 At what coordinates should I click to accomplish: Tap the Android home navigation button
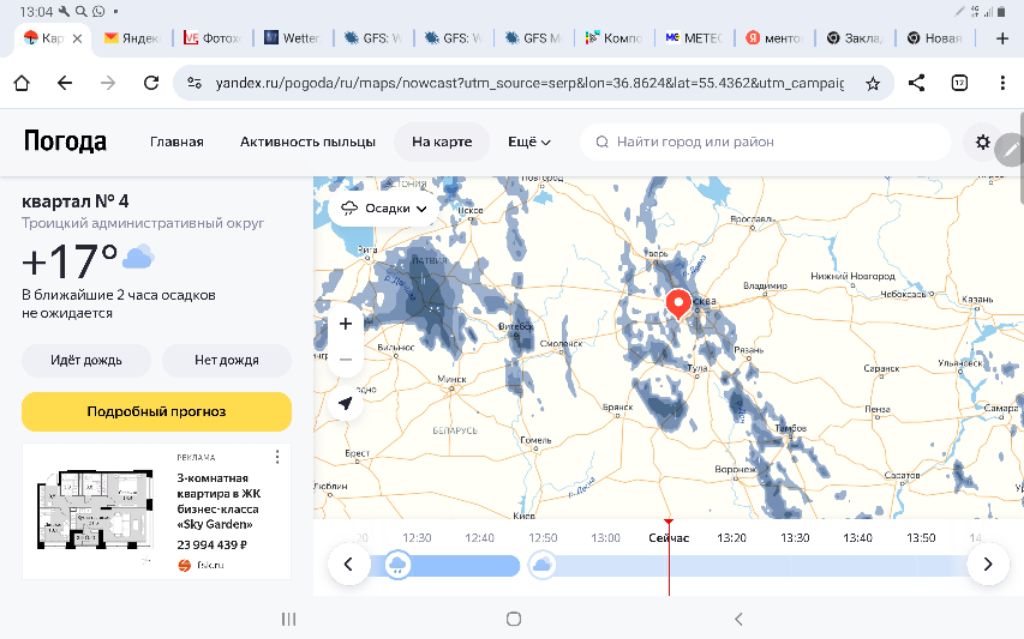click(514, 619)
